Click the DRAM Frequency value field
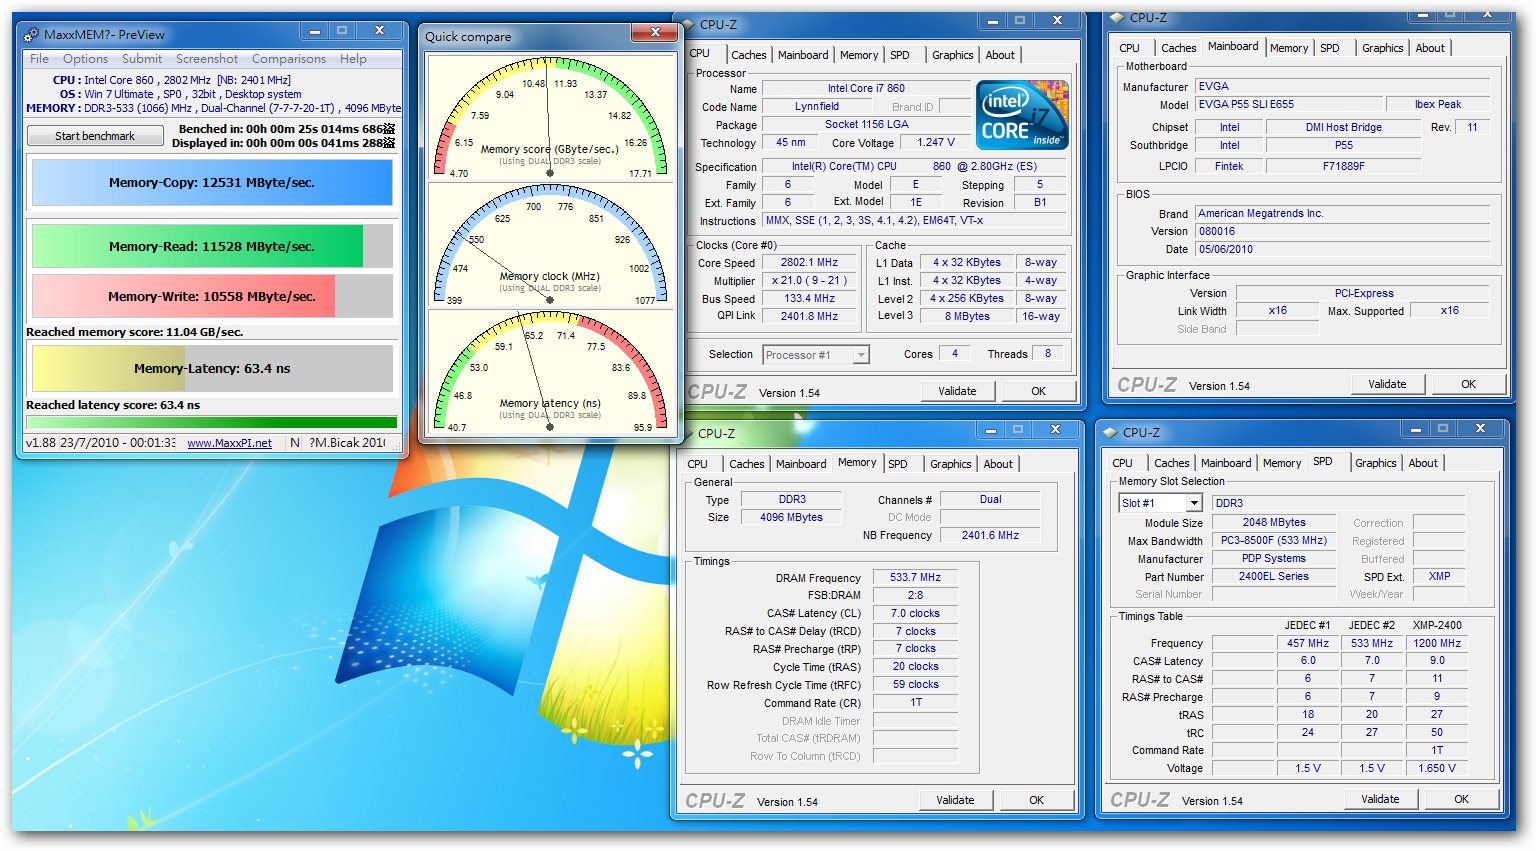Image resolution: width=1536 pixels, height=851 pixels. point(915,577)
